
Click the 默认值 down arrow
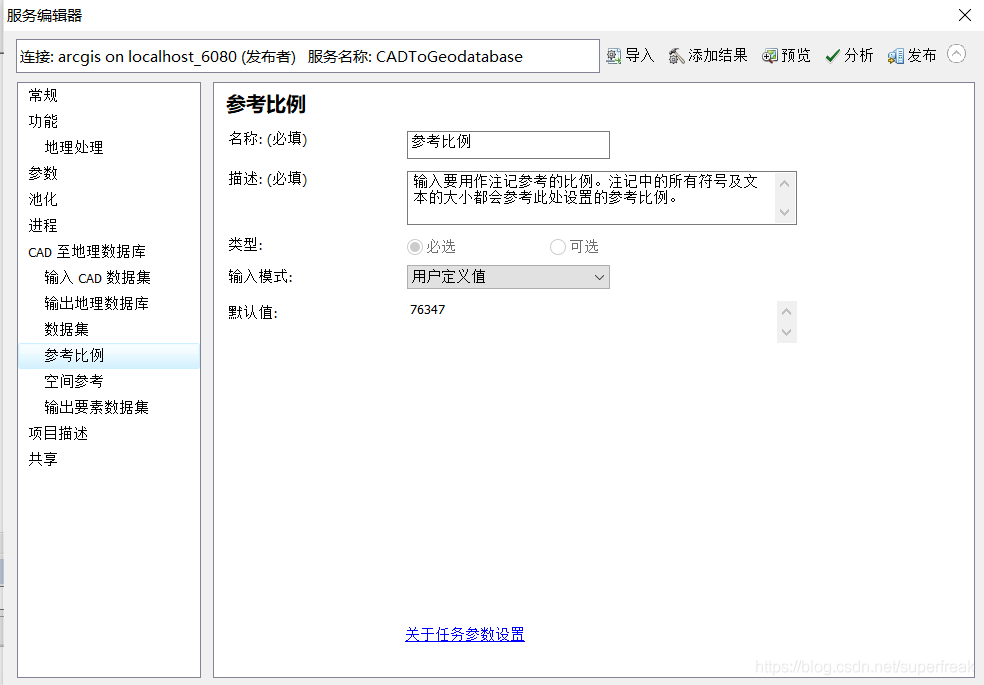tap(786, 332)
